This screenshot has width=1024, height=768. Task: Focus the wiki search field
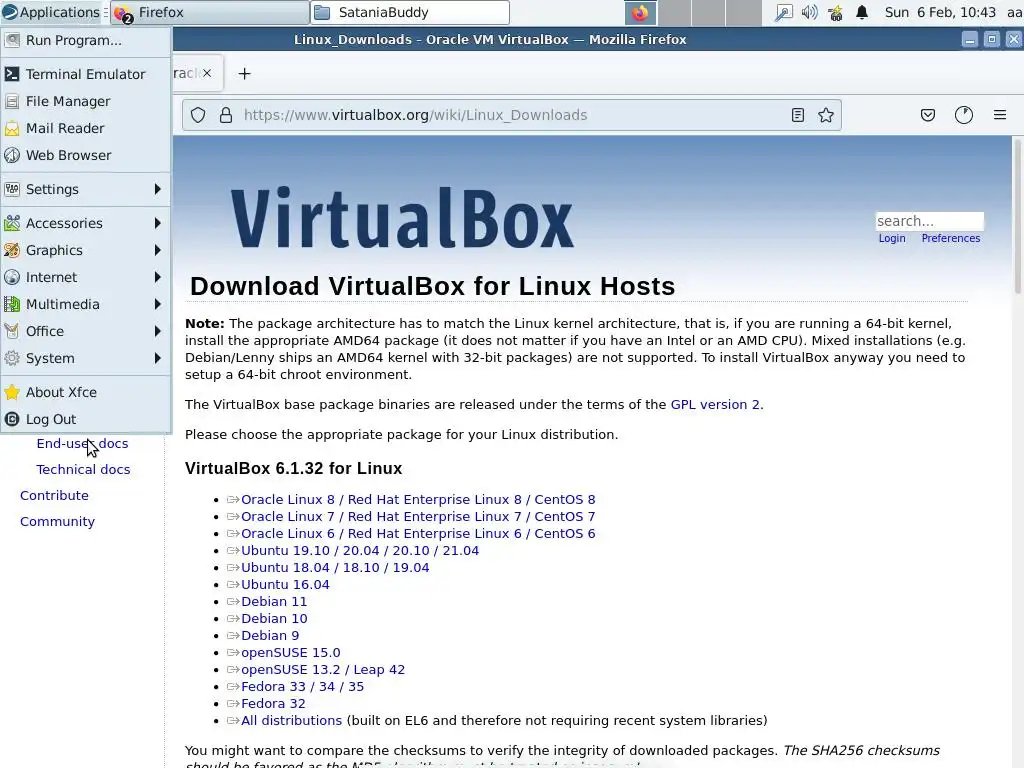click(929, 221)
